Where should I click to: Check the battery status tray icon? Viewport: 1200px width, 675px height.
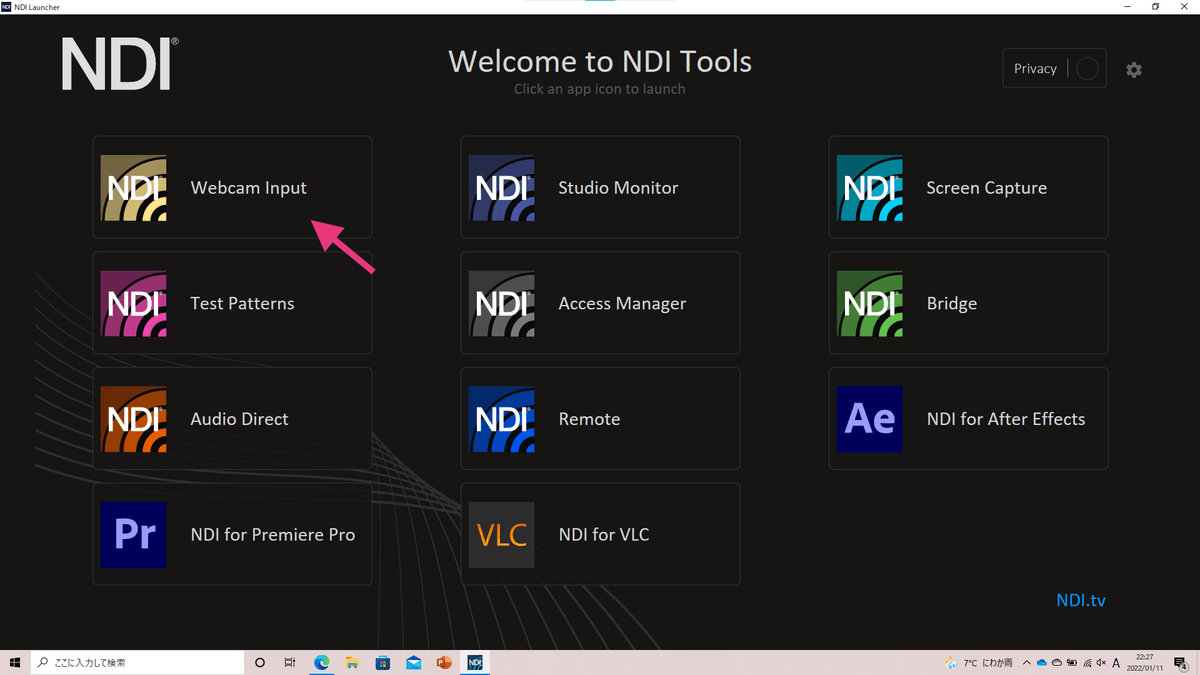pyautogui.click(x=1072, y=662)
